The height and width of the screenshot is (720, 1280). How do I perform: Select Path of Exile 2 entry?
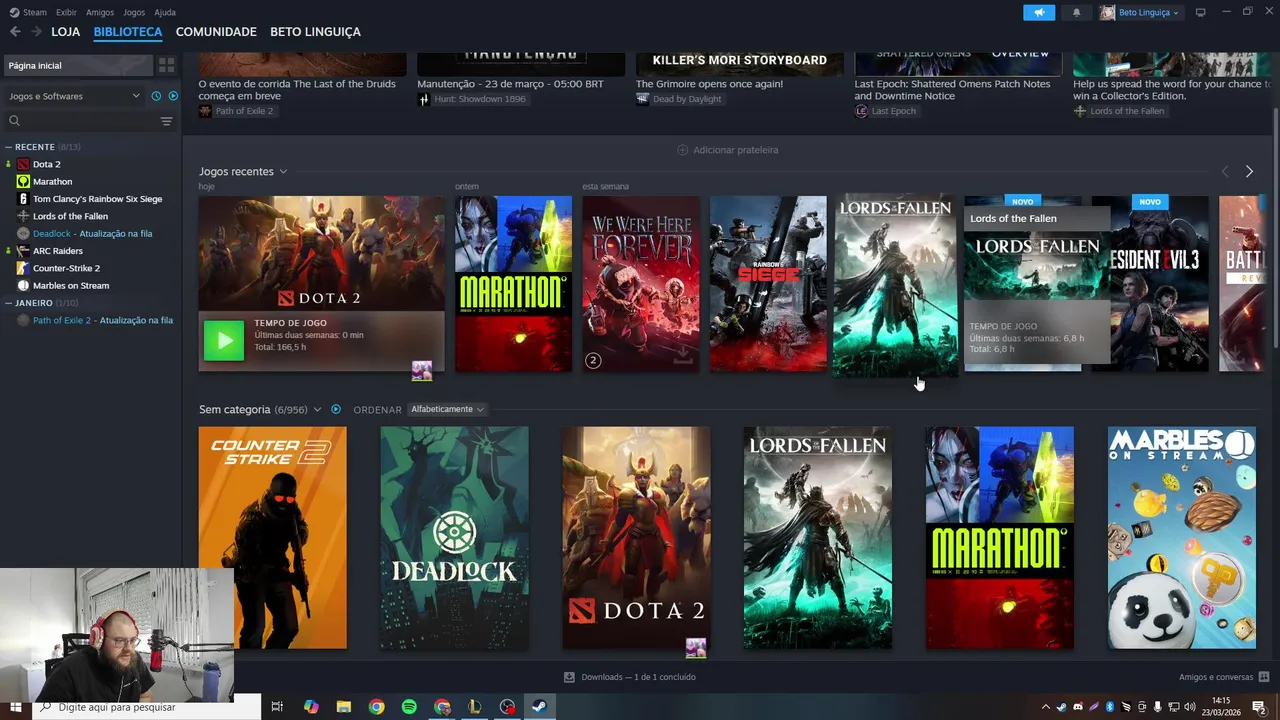(x=102, y=320)
